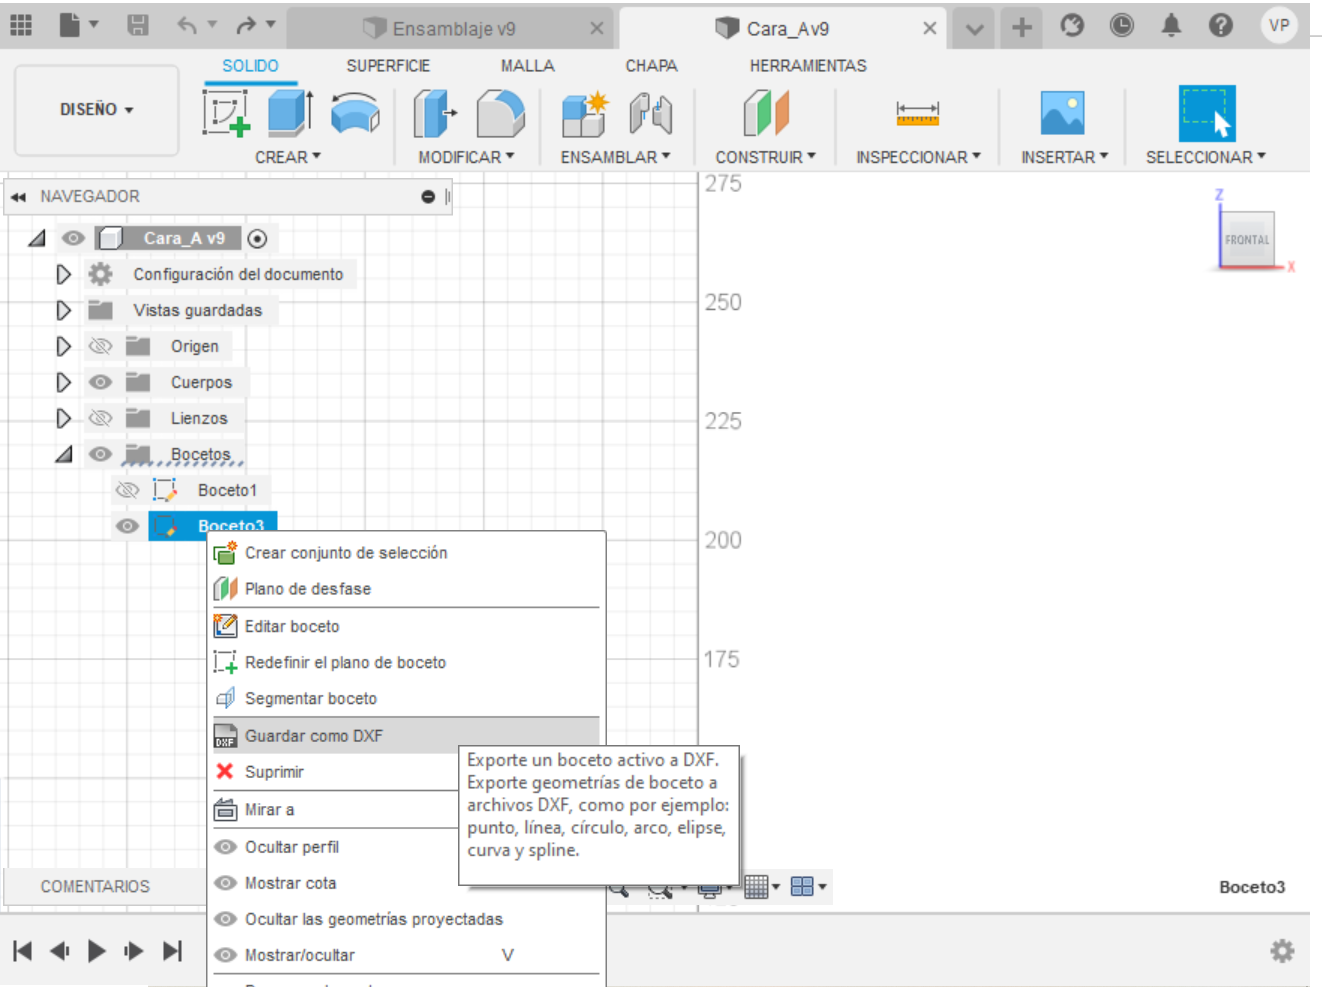This screenshot has height=990, width=1322.
Task: Open the job status clock icon
Action: [1122, 25]
